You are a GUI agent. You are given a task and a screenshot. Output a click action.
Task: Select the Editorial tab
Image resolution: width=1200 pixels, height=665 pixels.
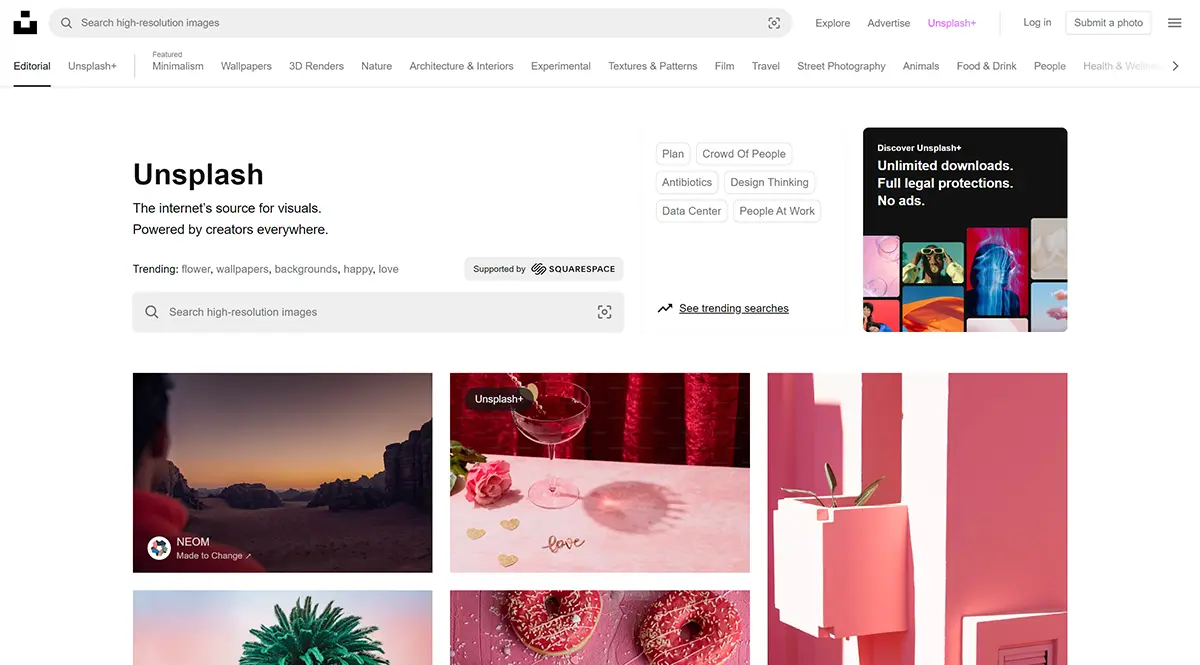32,66
